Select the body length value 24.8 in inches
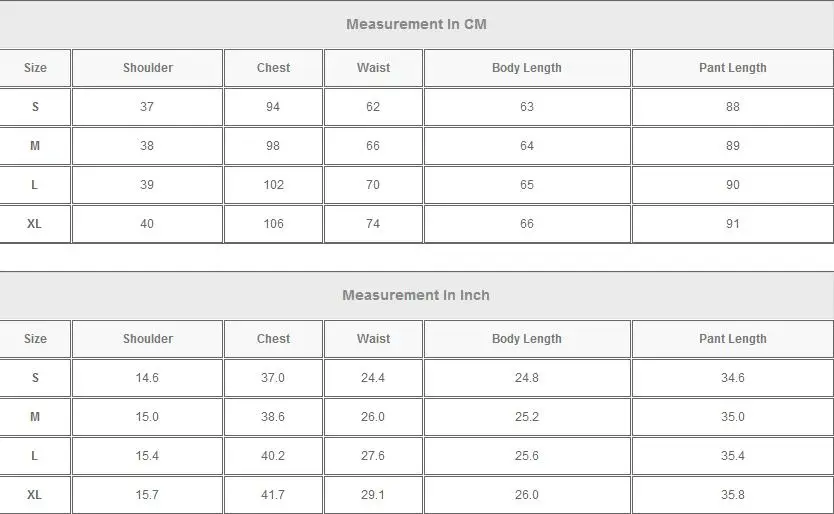The height and width of the screenshot is (514, 834). [527, 378]
